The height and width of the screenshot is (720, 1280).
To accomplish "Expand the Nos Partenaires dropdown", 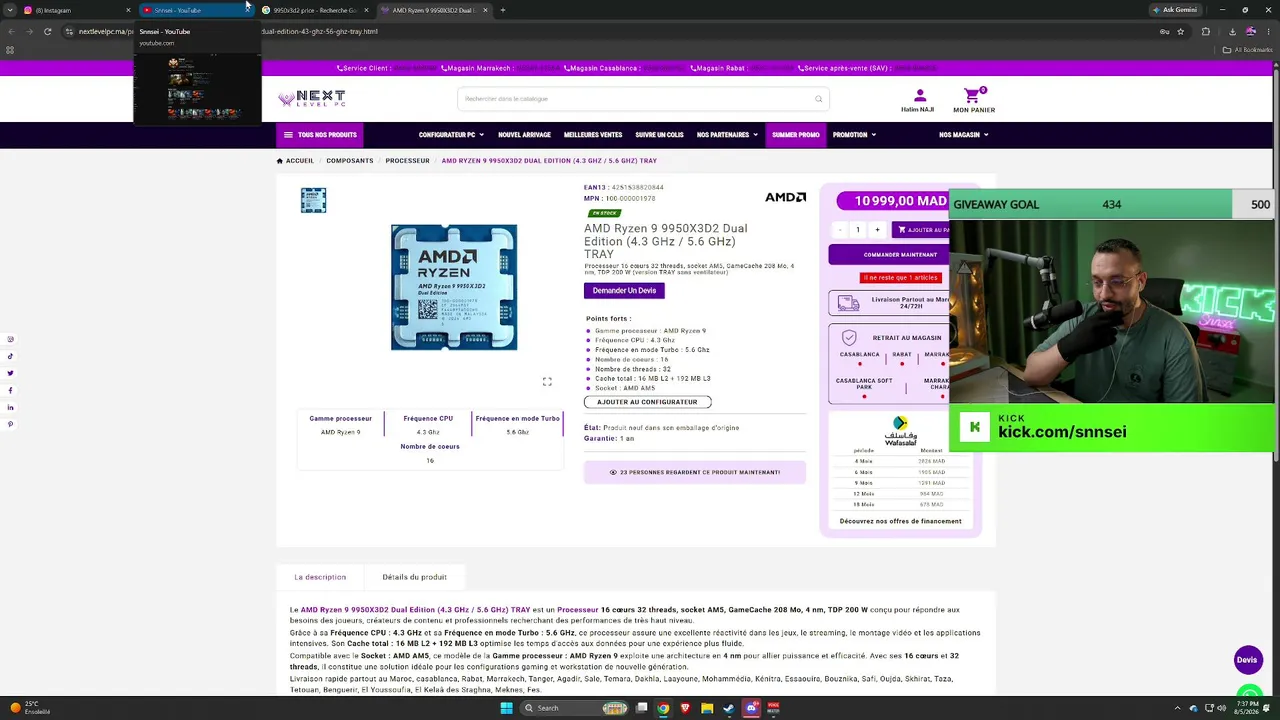I will pos(727,135).
